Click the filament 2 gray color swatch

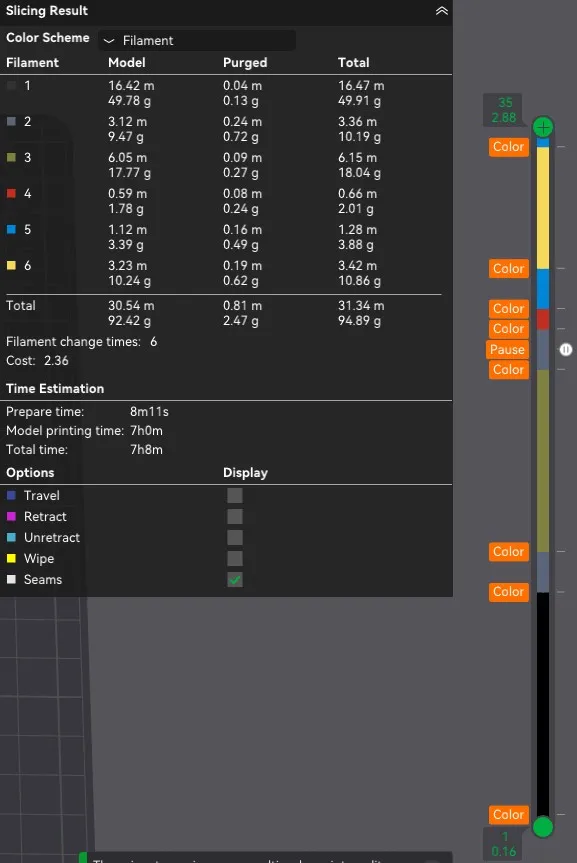pyautogui.click(x=11, y=121)
